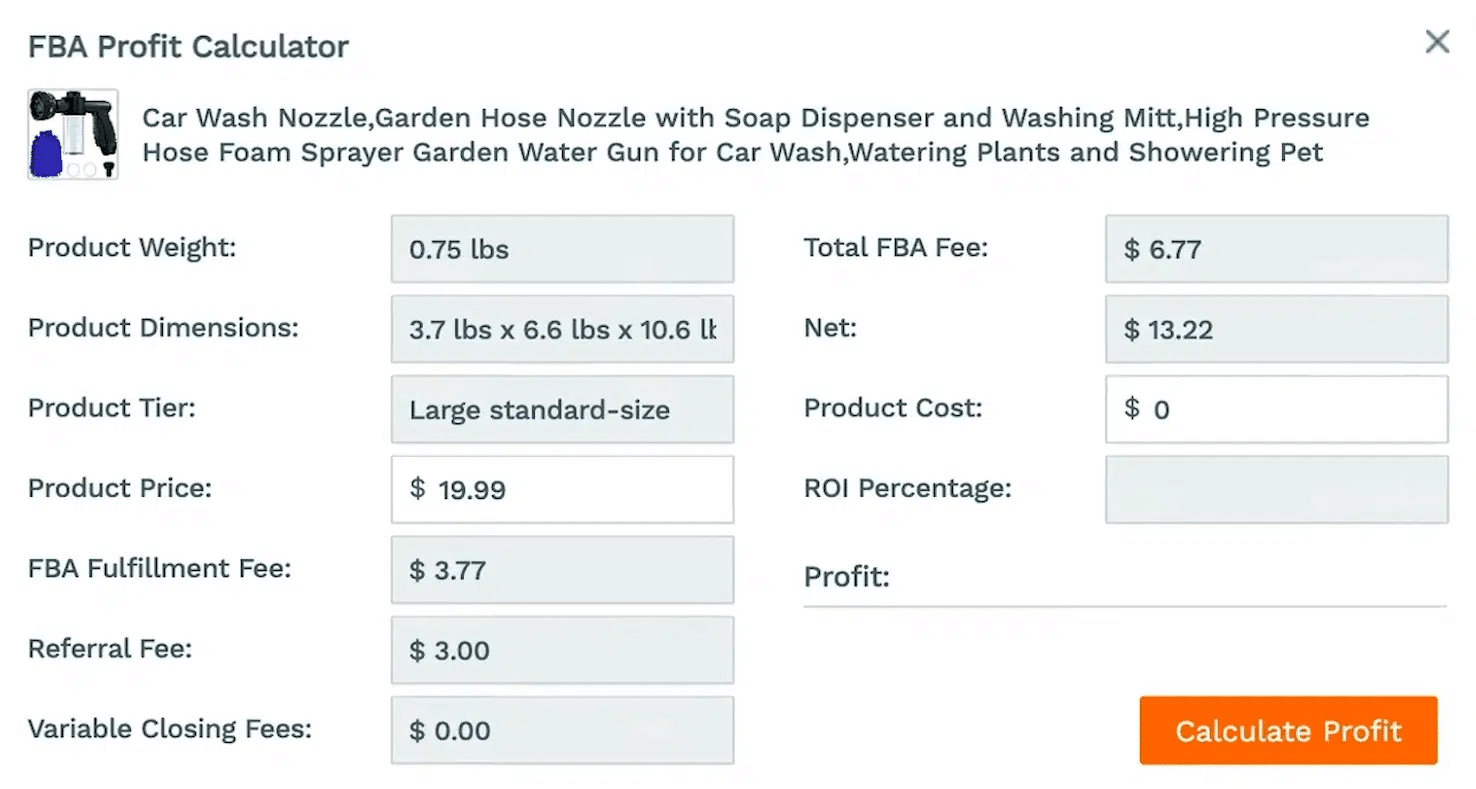Image resolution: width=1476 pixels, height=789 pixels.
Task: Click the car wash nozzle product thumbnail
Action: (x=72, y=134)
